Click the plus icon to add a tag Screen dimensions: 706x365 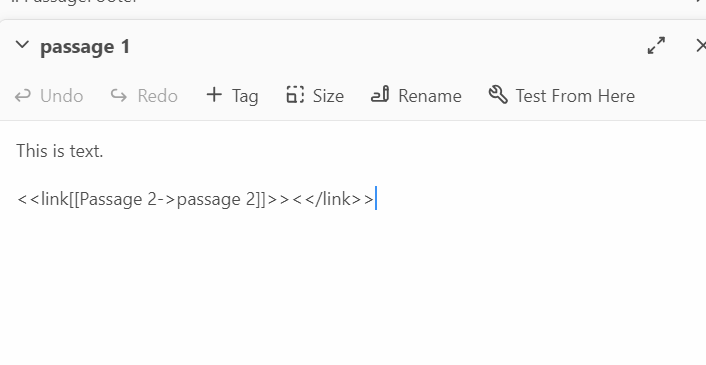[x=214, y=95]
